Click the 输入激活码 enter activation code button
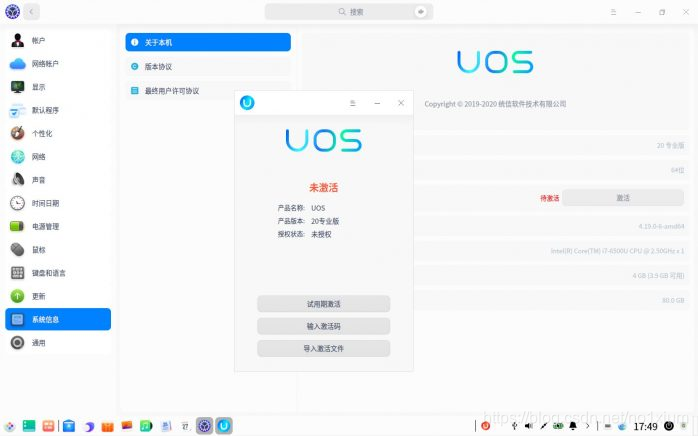The image size is (698, 436). tap(324, 326)
